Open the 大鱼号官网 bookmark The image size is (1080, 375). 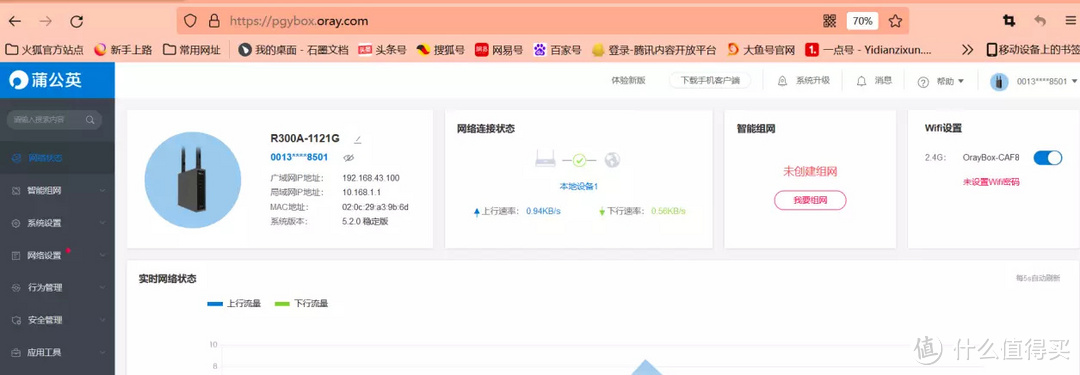tap(761, 50)
